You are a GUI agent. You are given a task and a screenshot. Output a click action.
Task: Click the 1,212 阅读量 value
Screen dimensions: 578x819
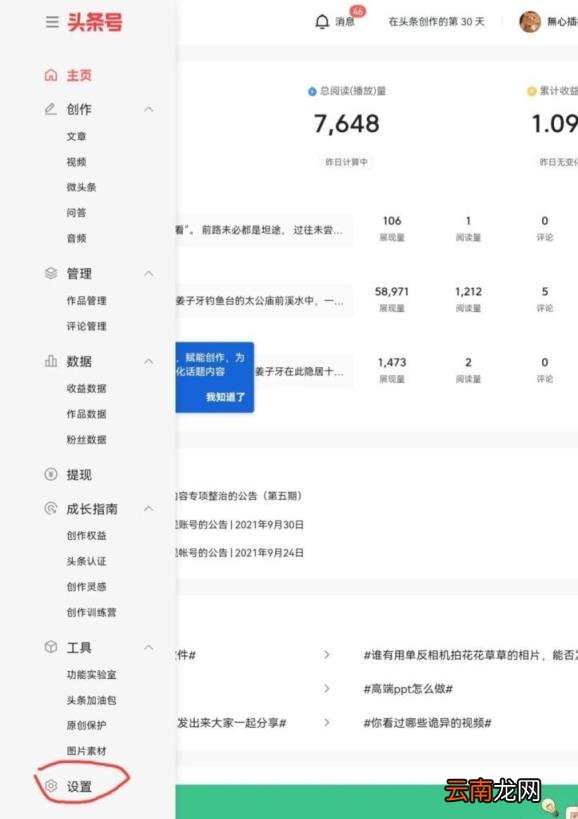[468, 291]
